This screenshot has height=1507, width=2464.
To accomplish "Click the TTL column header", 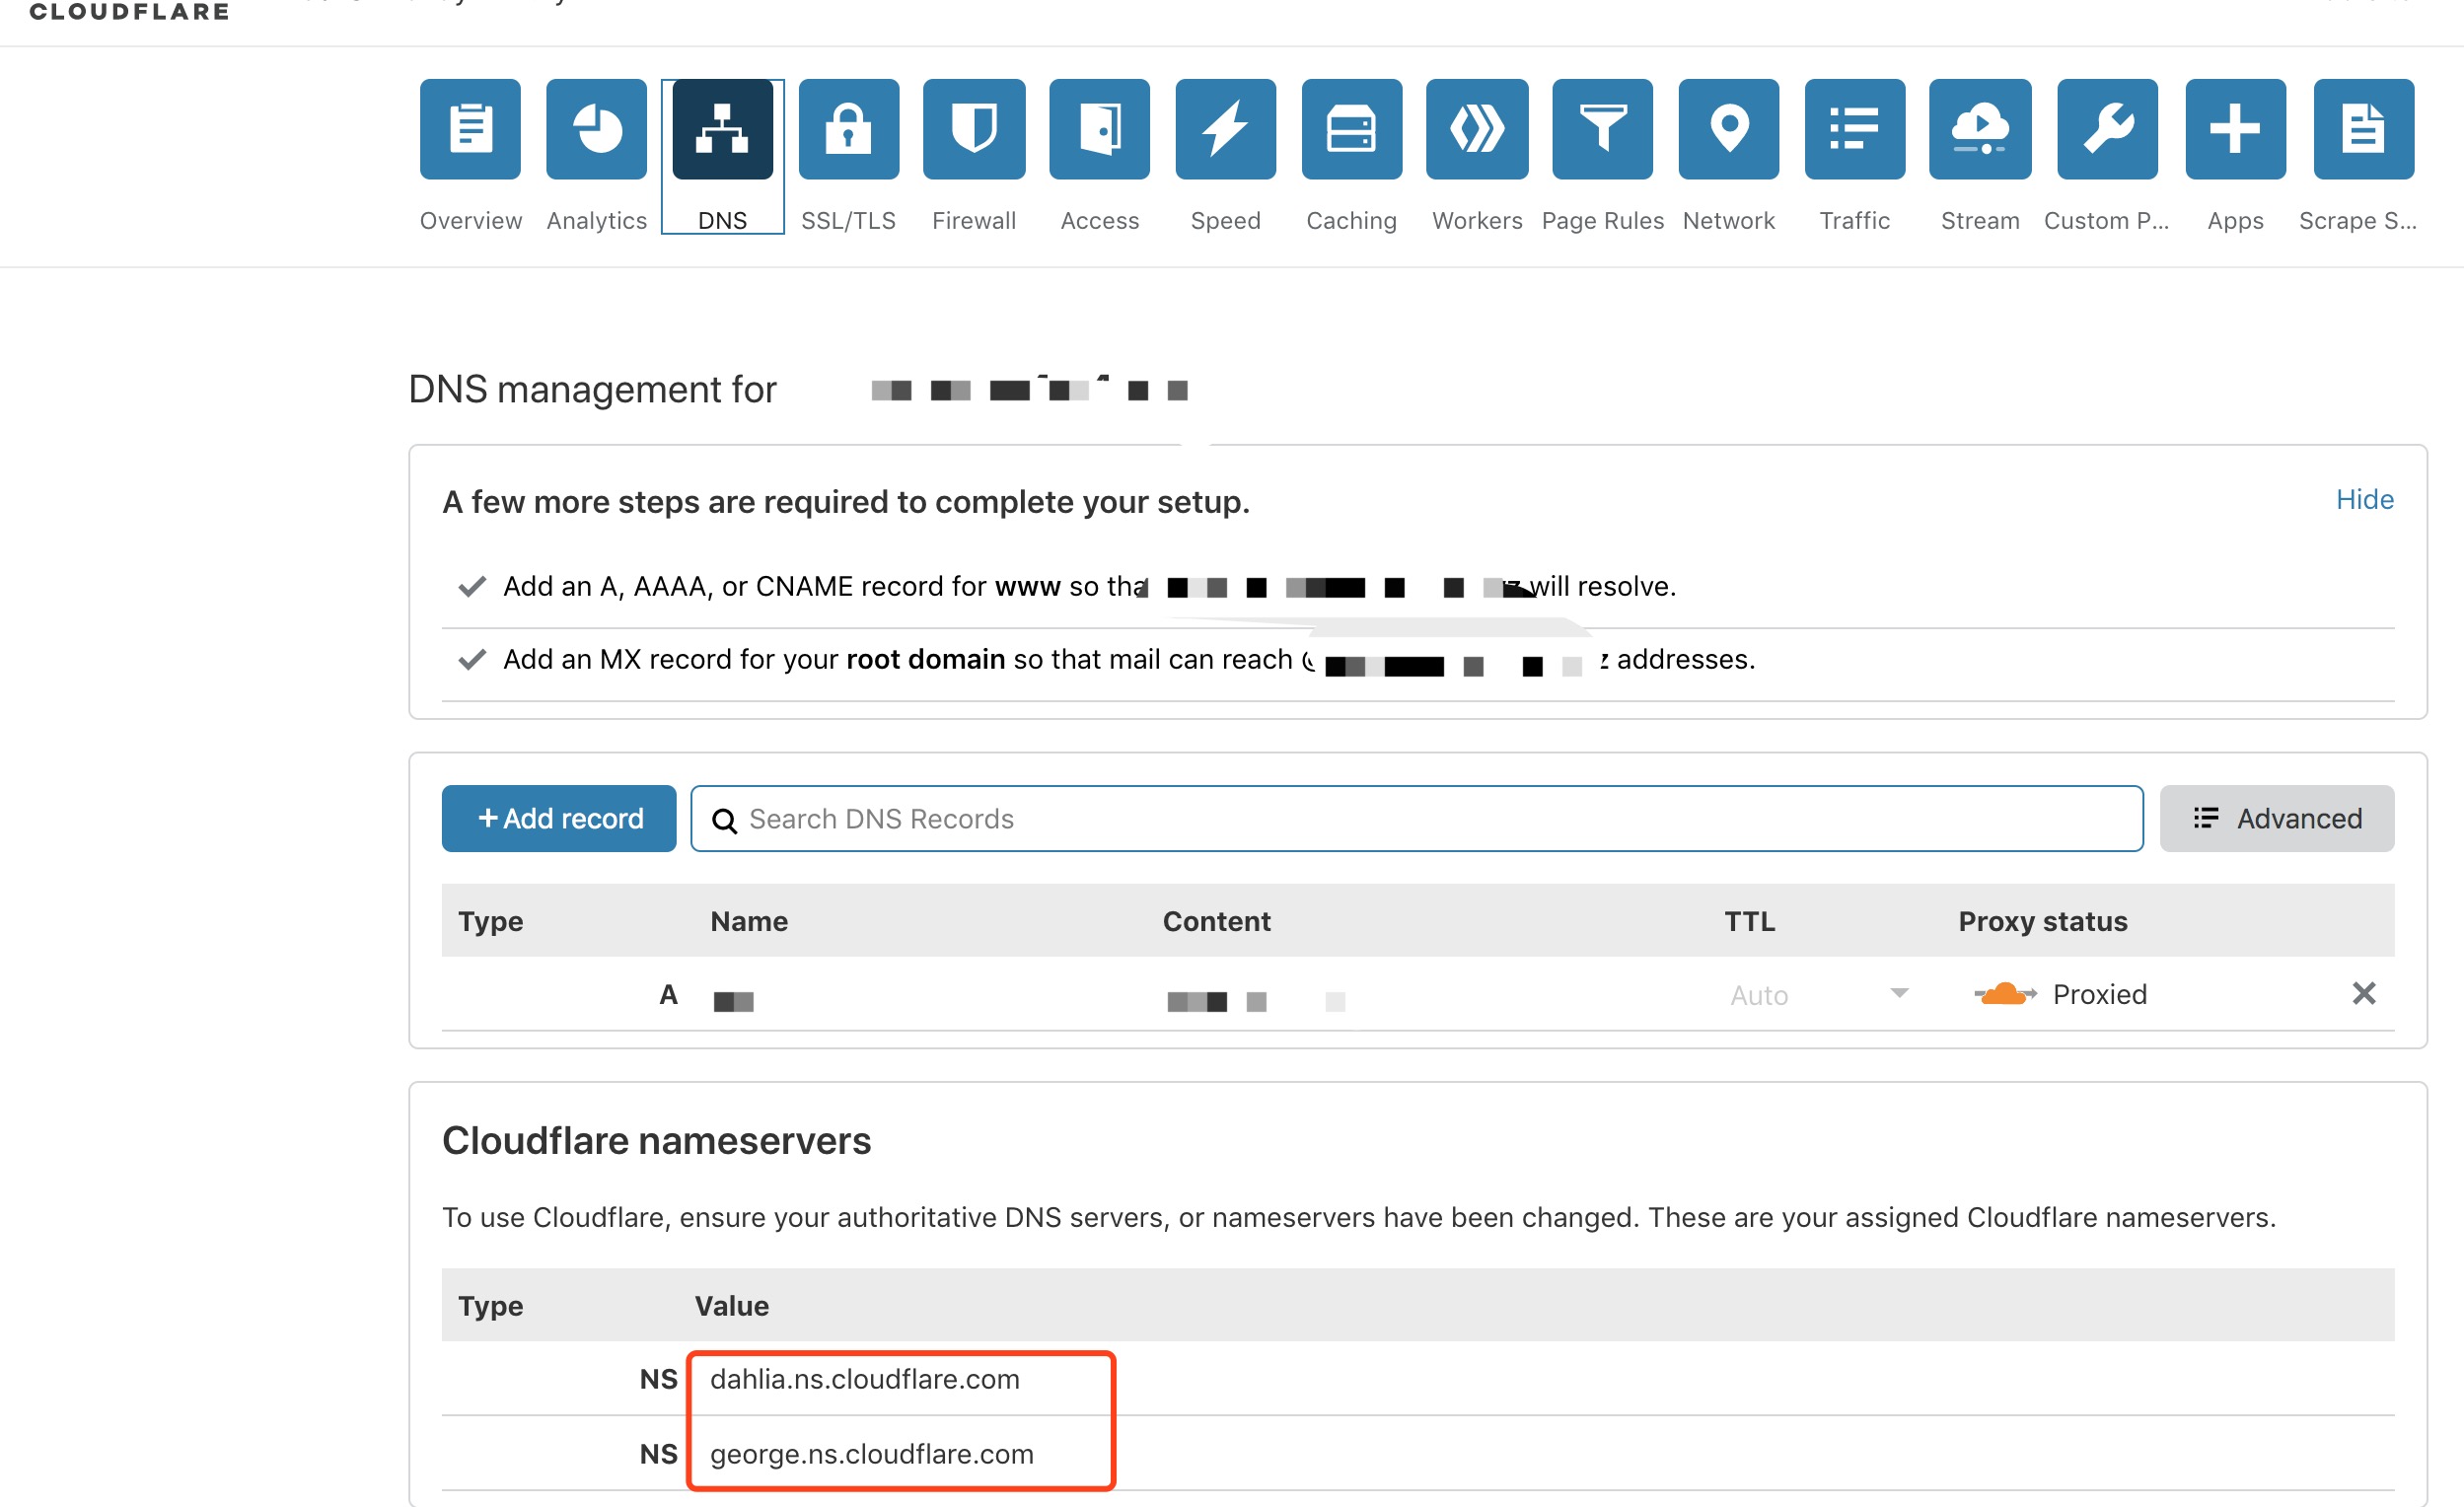I will pos(1749,921).
